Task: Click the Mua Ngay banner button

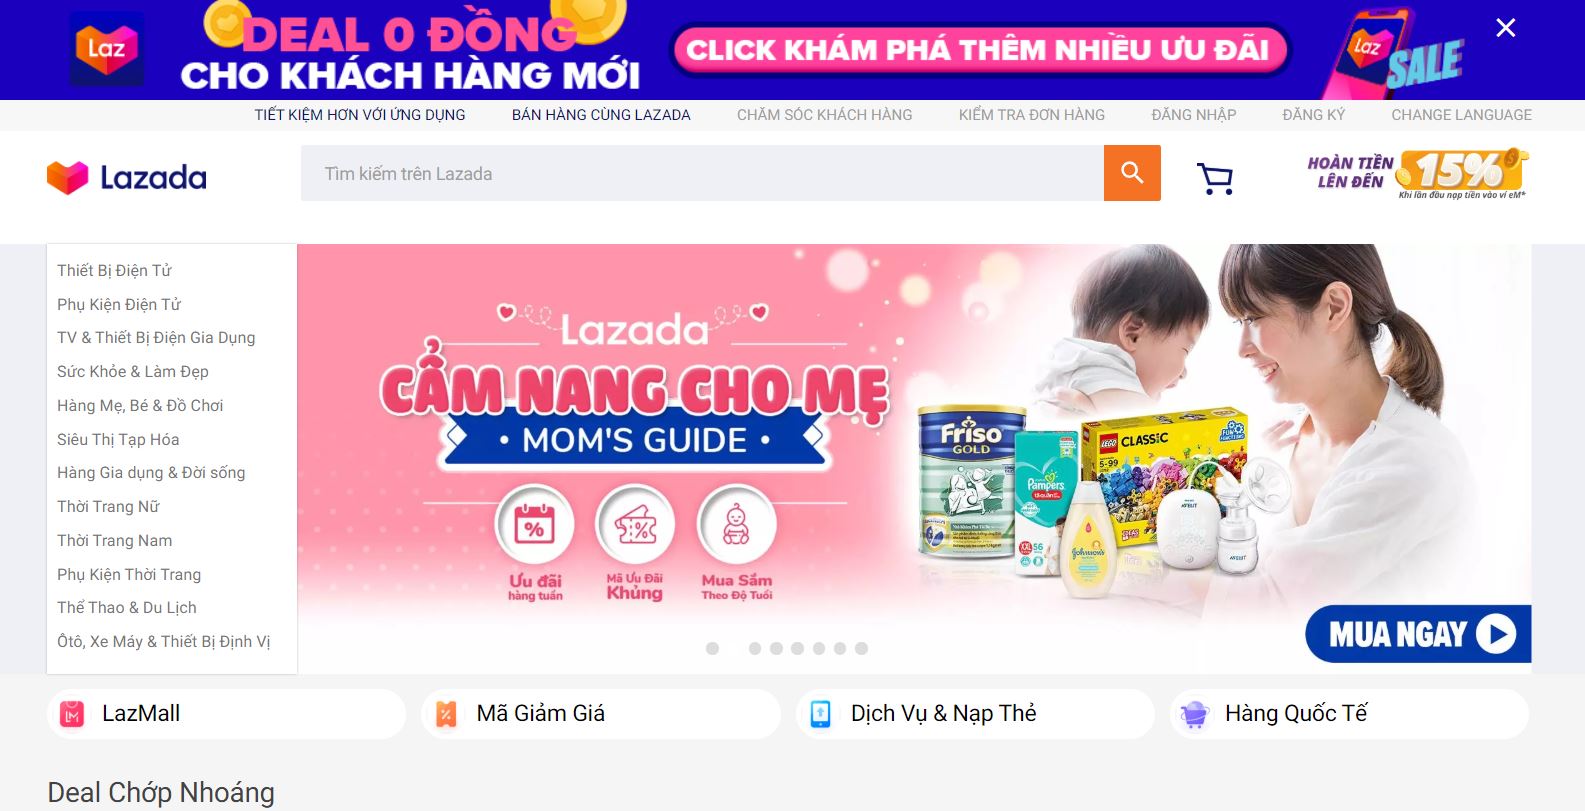Action: (x=1418, y=634)
